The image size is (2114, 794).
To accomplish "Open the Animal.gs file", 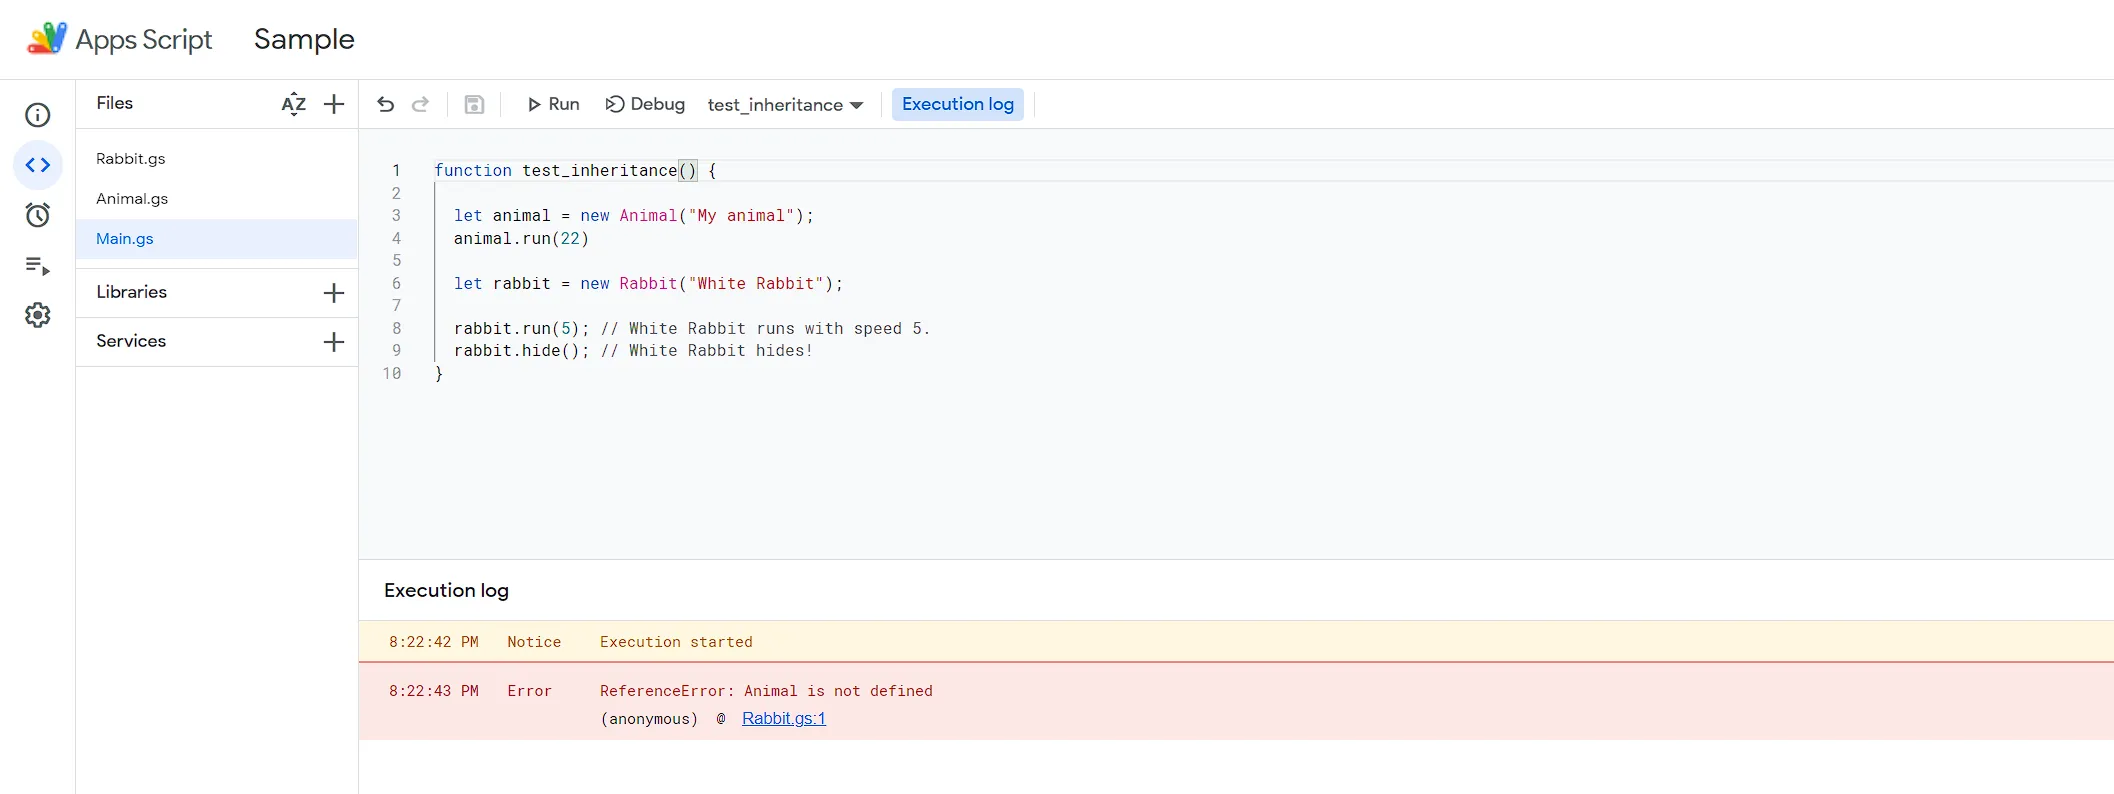I will (x=132, y=199).
